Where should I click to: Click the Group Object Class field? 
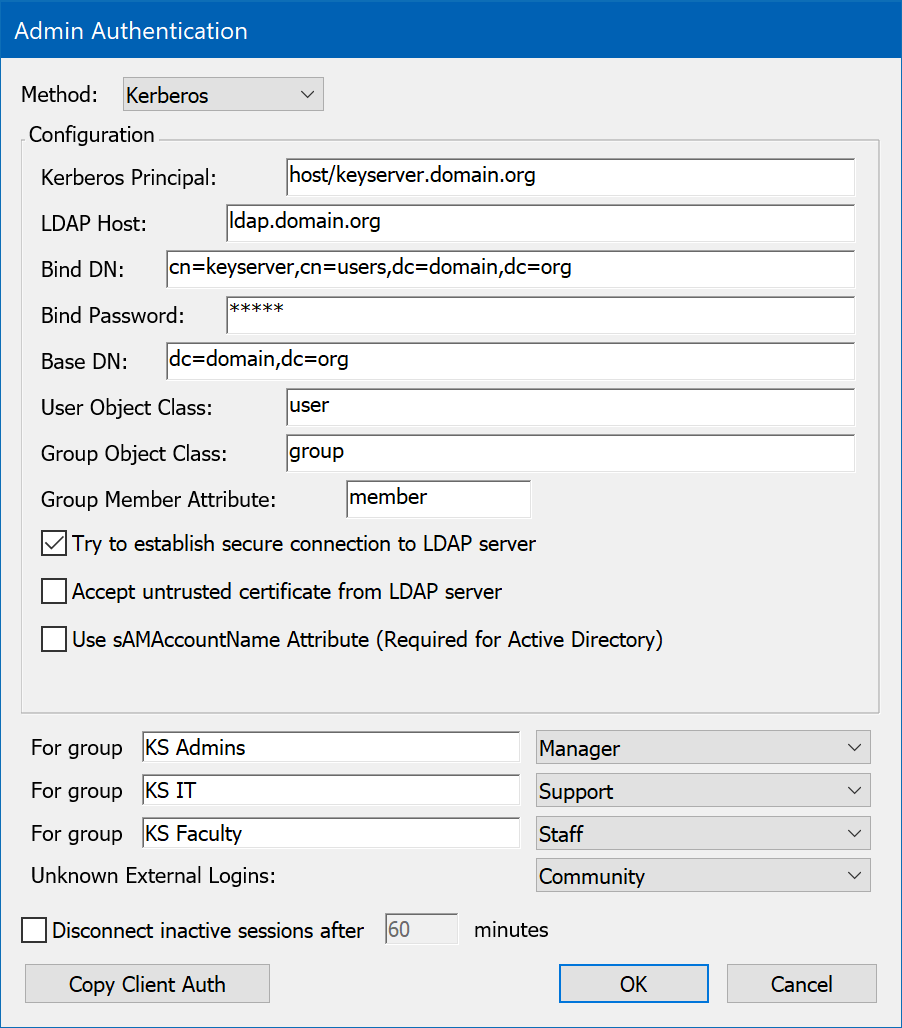(x=569, y=453)
